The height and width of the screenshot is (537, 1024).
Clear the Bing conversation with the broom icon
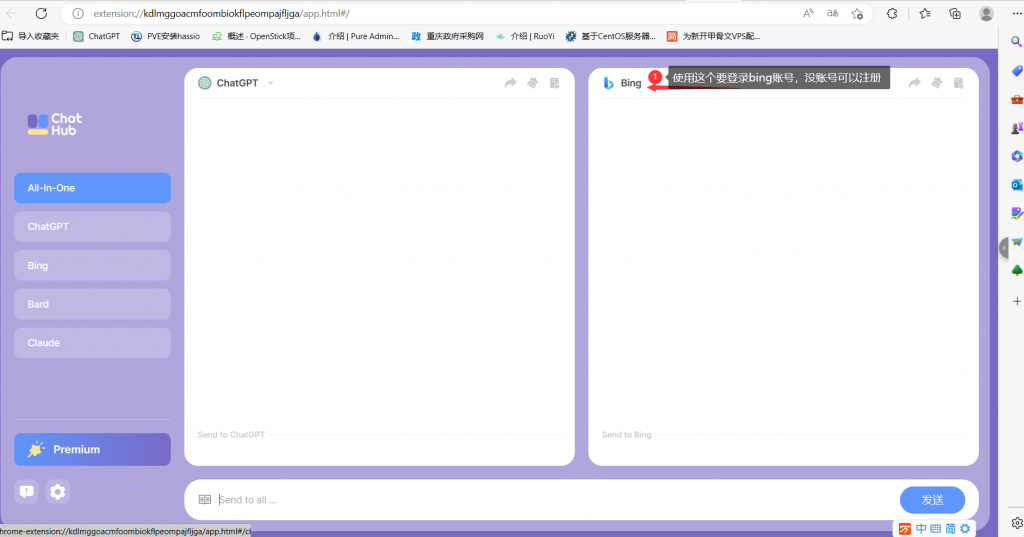coord(936,83)
